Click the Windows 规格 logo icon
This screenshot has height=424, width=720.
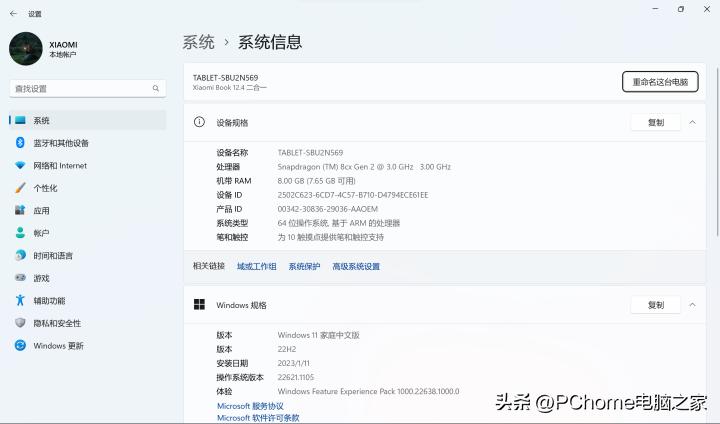pos(199,305)
